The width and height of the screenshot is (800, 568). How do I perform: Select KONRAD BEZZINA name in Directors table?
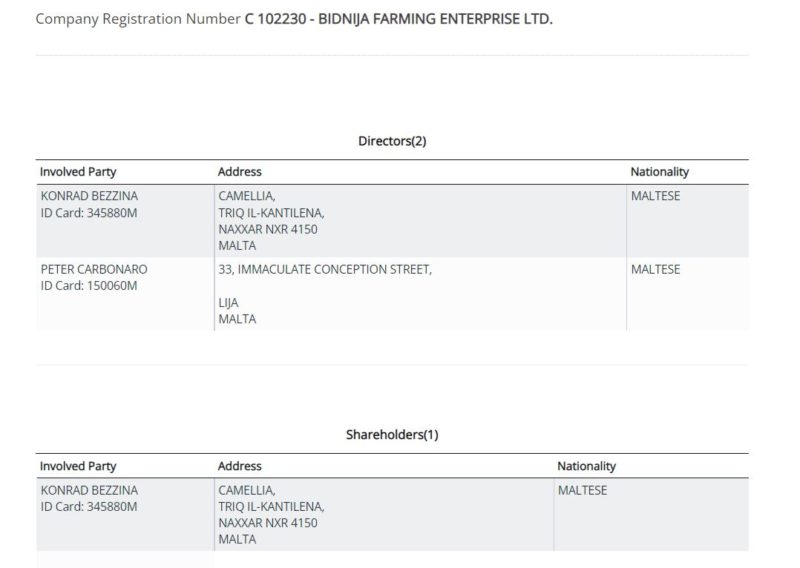[89, 196]
